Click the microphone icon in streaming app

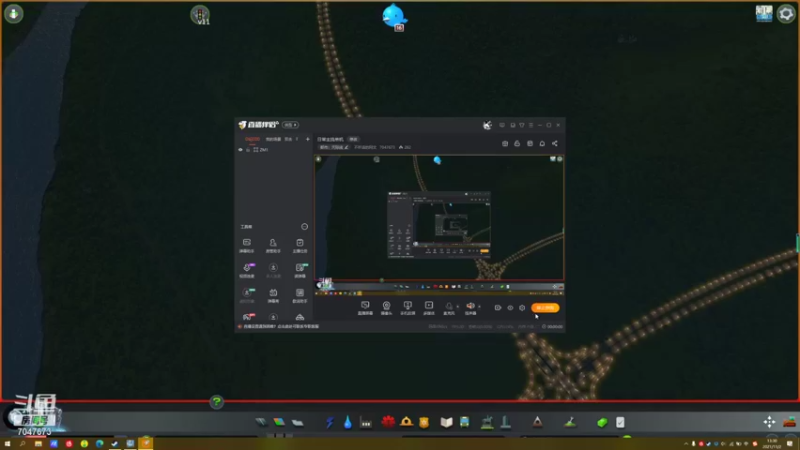[x=449, y=306]
